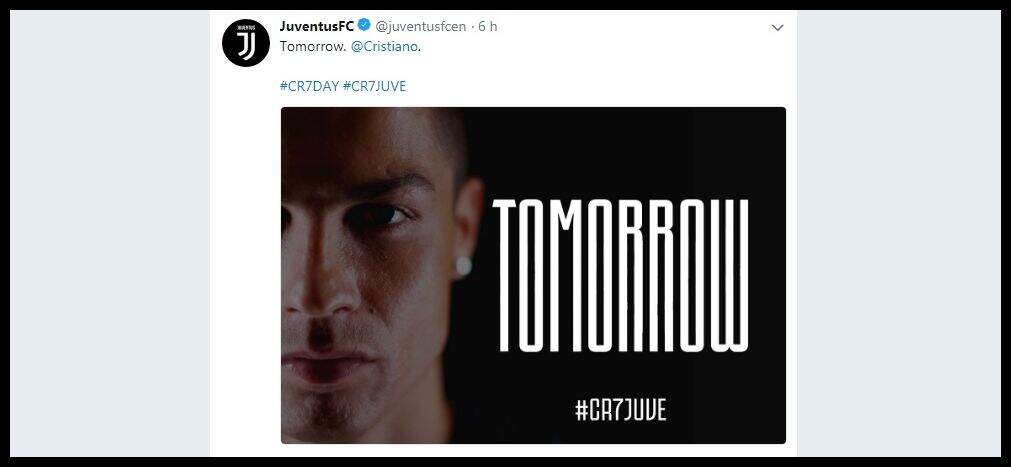This screenshot has width=1011, height=467.
Task: Open the #CR7JUVE hashtag in the tweet text
Action: 375,86
